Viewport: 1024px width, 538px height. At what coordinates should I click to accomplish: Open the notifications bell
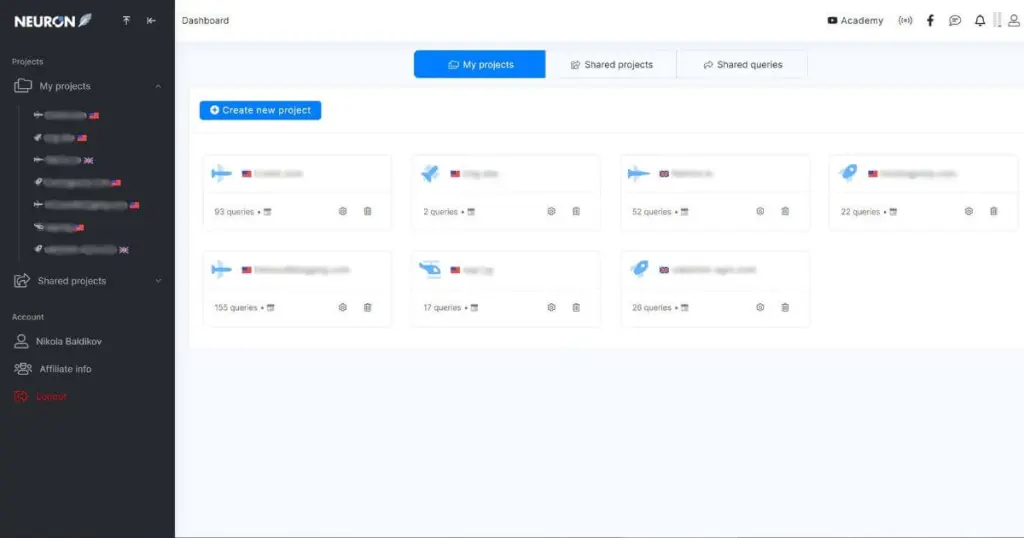(x=980, y=21)
